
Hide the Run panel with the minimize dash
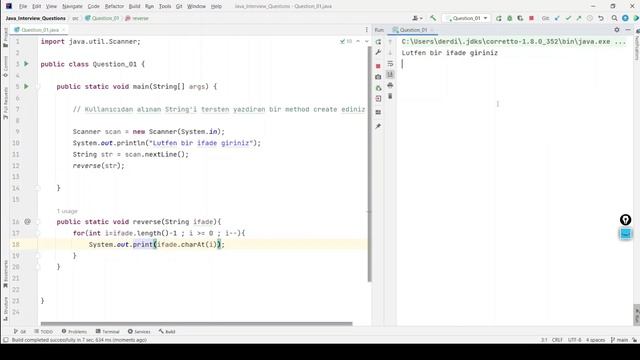pyautogui.click(x=628, y=30)
